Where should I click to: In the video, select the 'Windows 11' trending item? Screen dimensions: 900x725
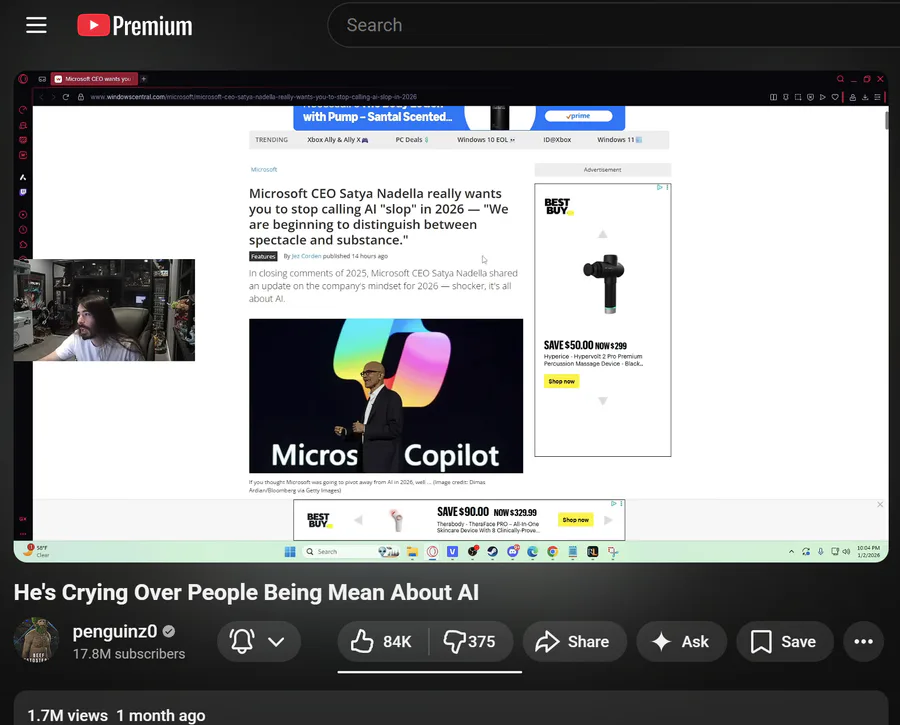coord(619,139)
